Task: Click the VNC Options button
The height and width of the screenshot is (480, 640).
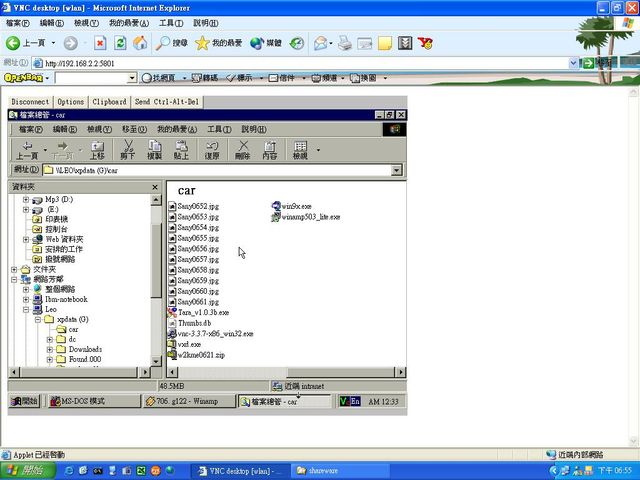Action: [x=70, y=102]
